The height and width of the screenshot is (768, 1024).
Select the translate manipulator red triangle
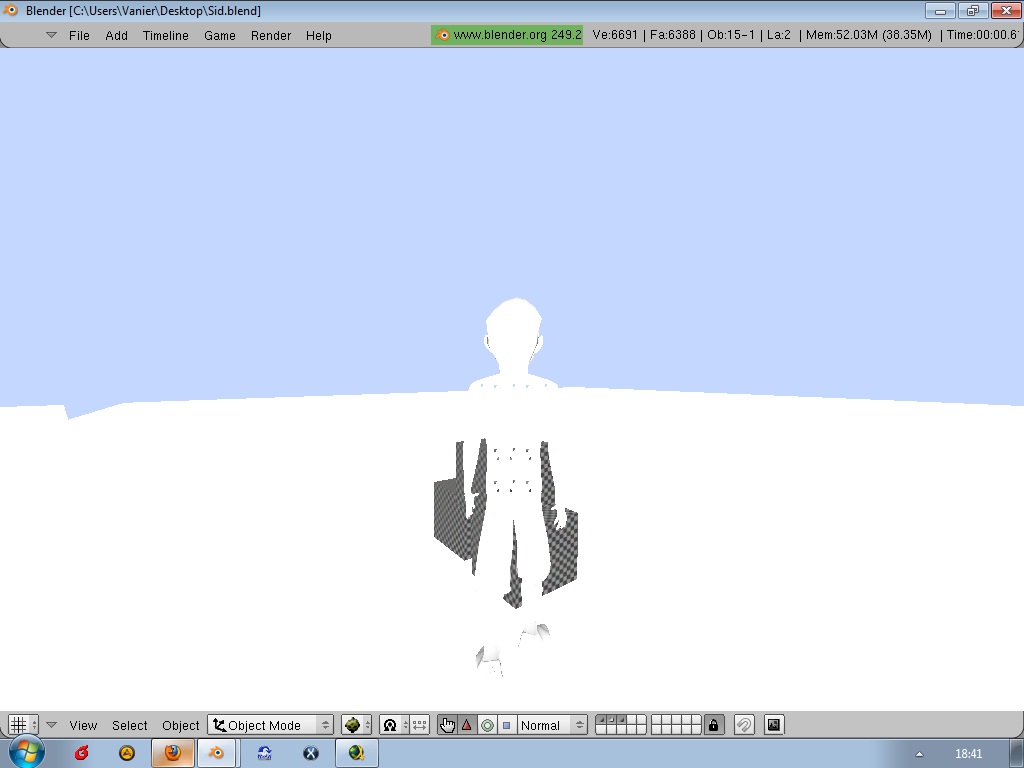point(466,725)
